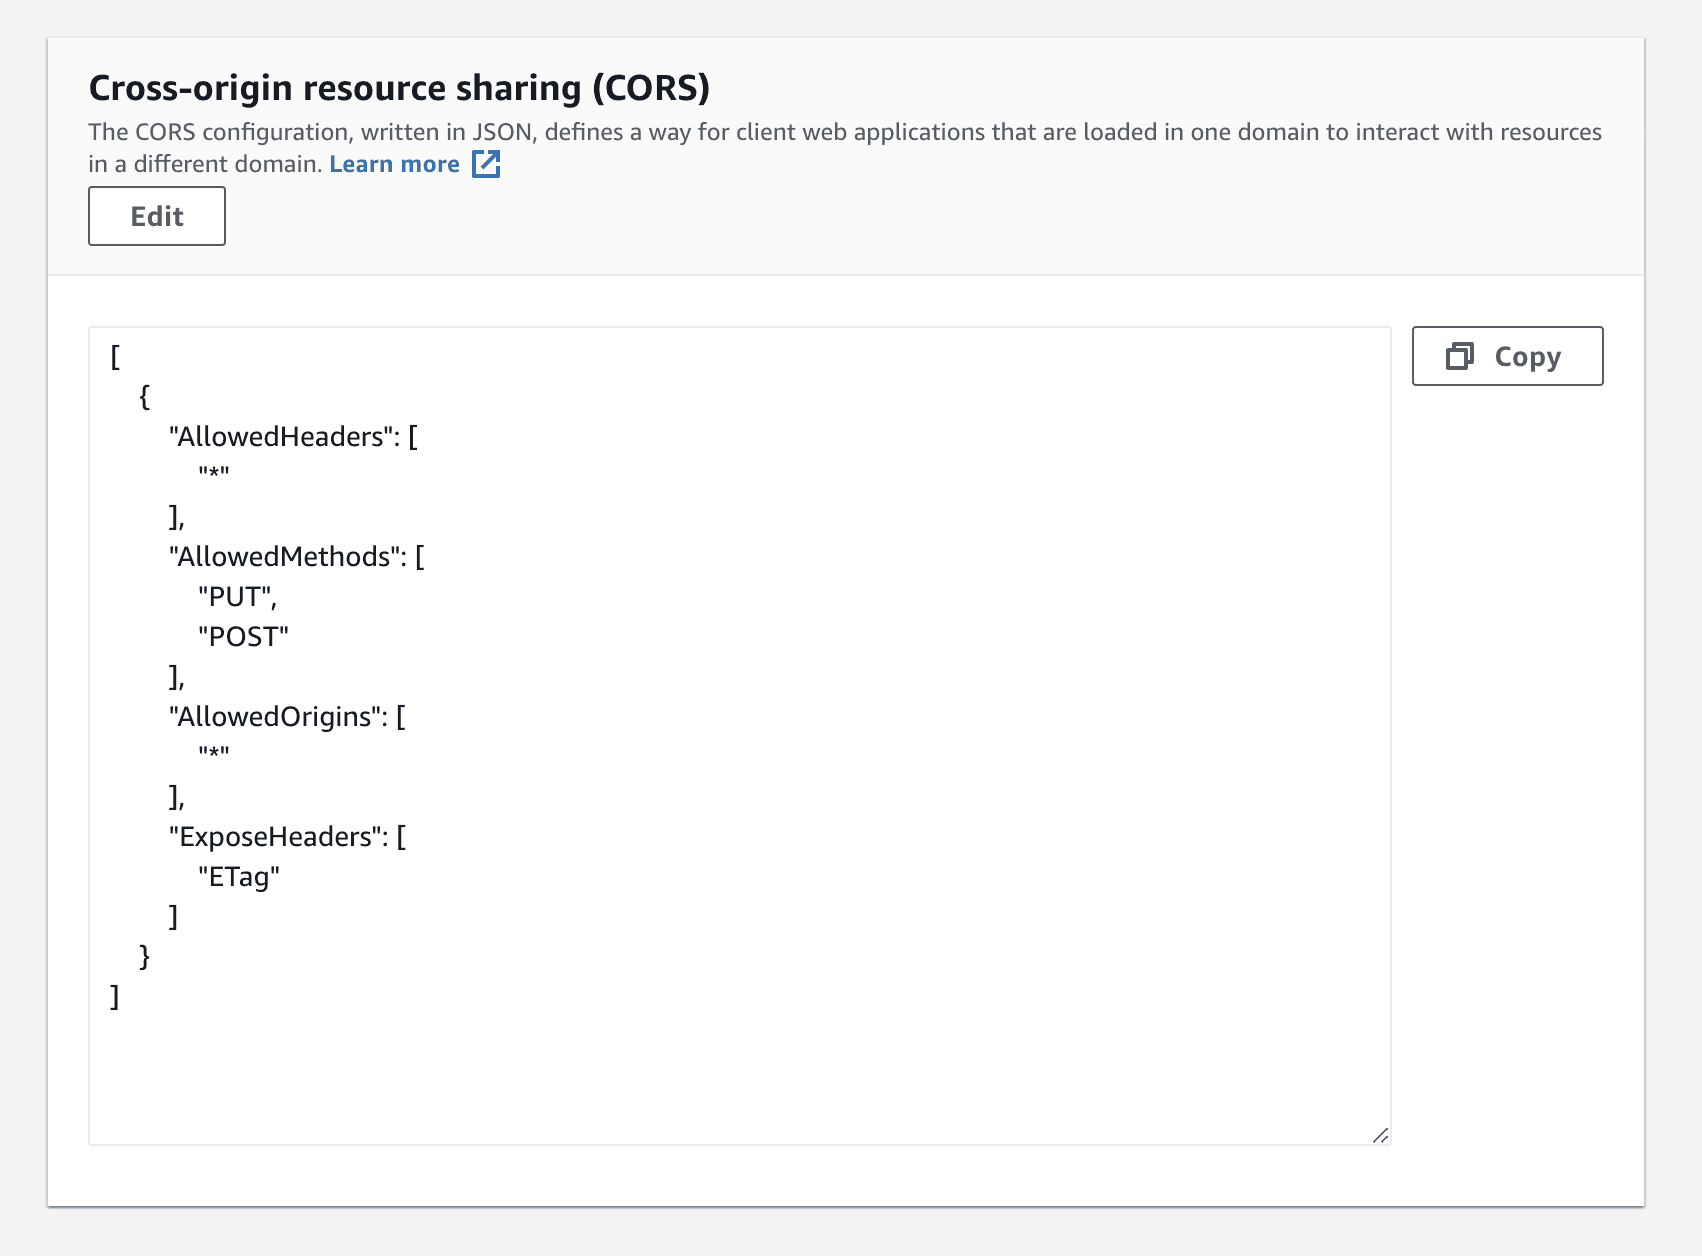Screen dimensions: 1702x1256
Task: Click the opening bracket on first JSON line
Action: point(115,357)
